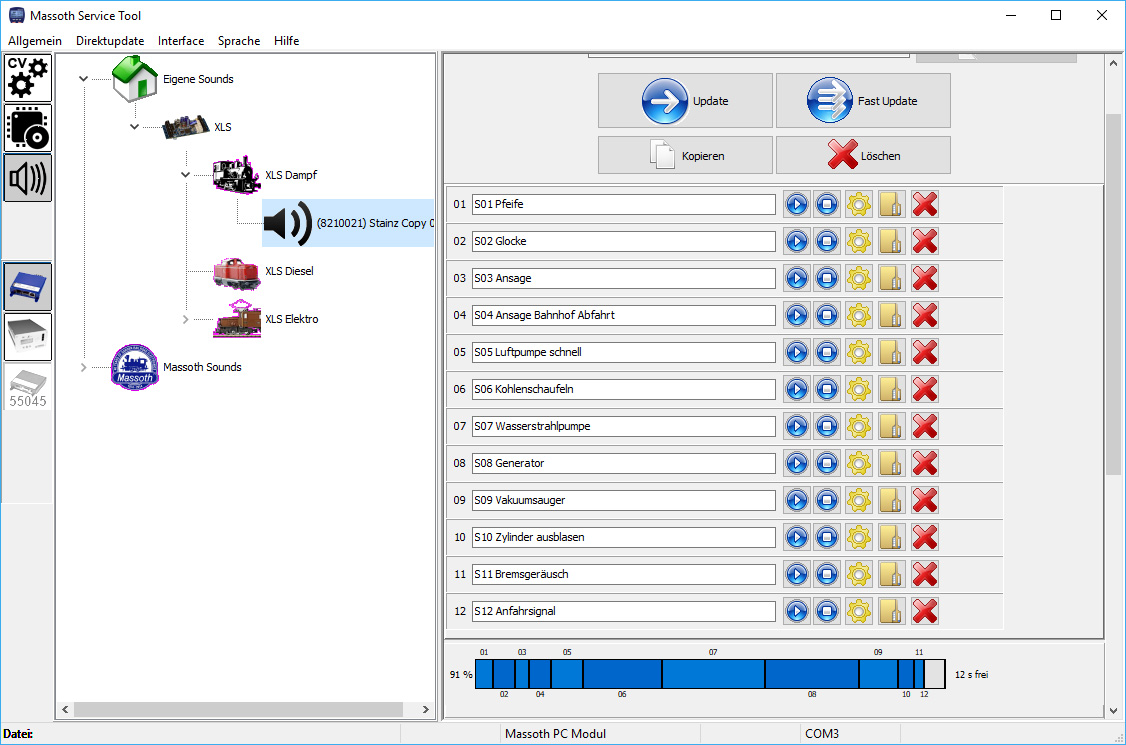This screenshot has width=1126, height=745.
Task: Click the Fast Update button
Action: click(x=863, y=101)
